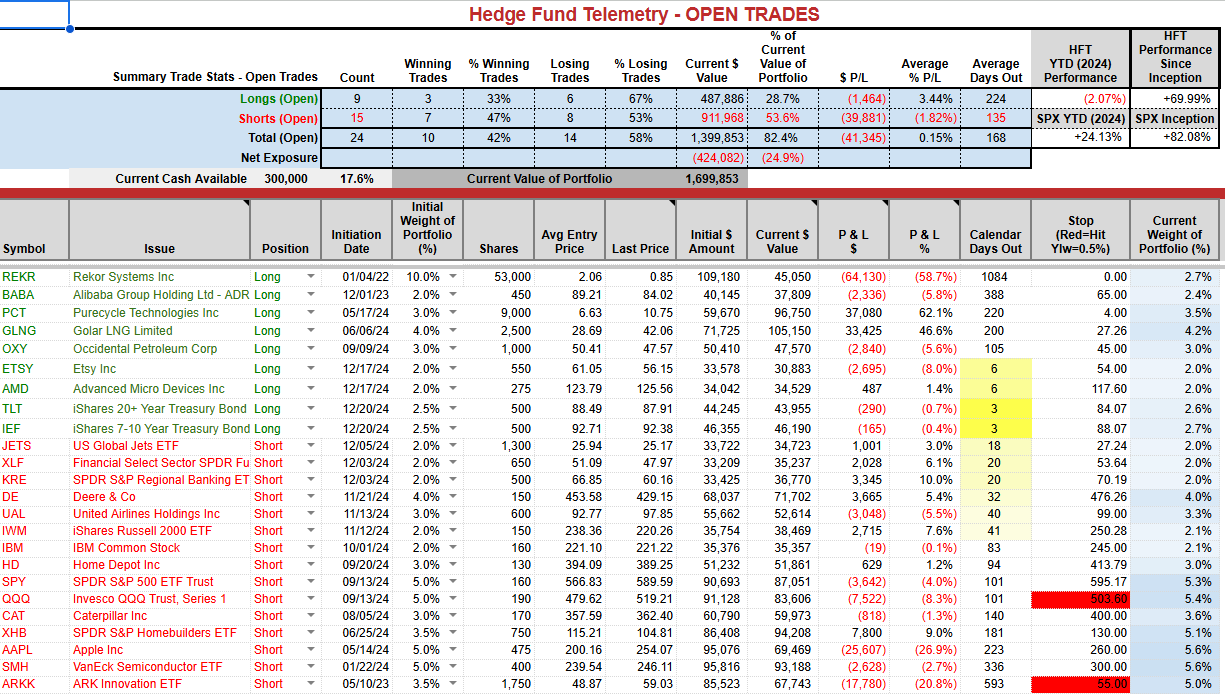The height and width of the screenshot is (697, 1225).
Task: Select the "Stop (Red=Hit Ylw=0.5%)" header cell
Action: pyautogui.click(x=1080, y=229)
